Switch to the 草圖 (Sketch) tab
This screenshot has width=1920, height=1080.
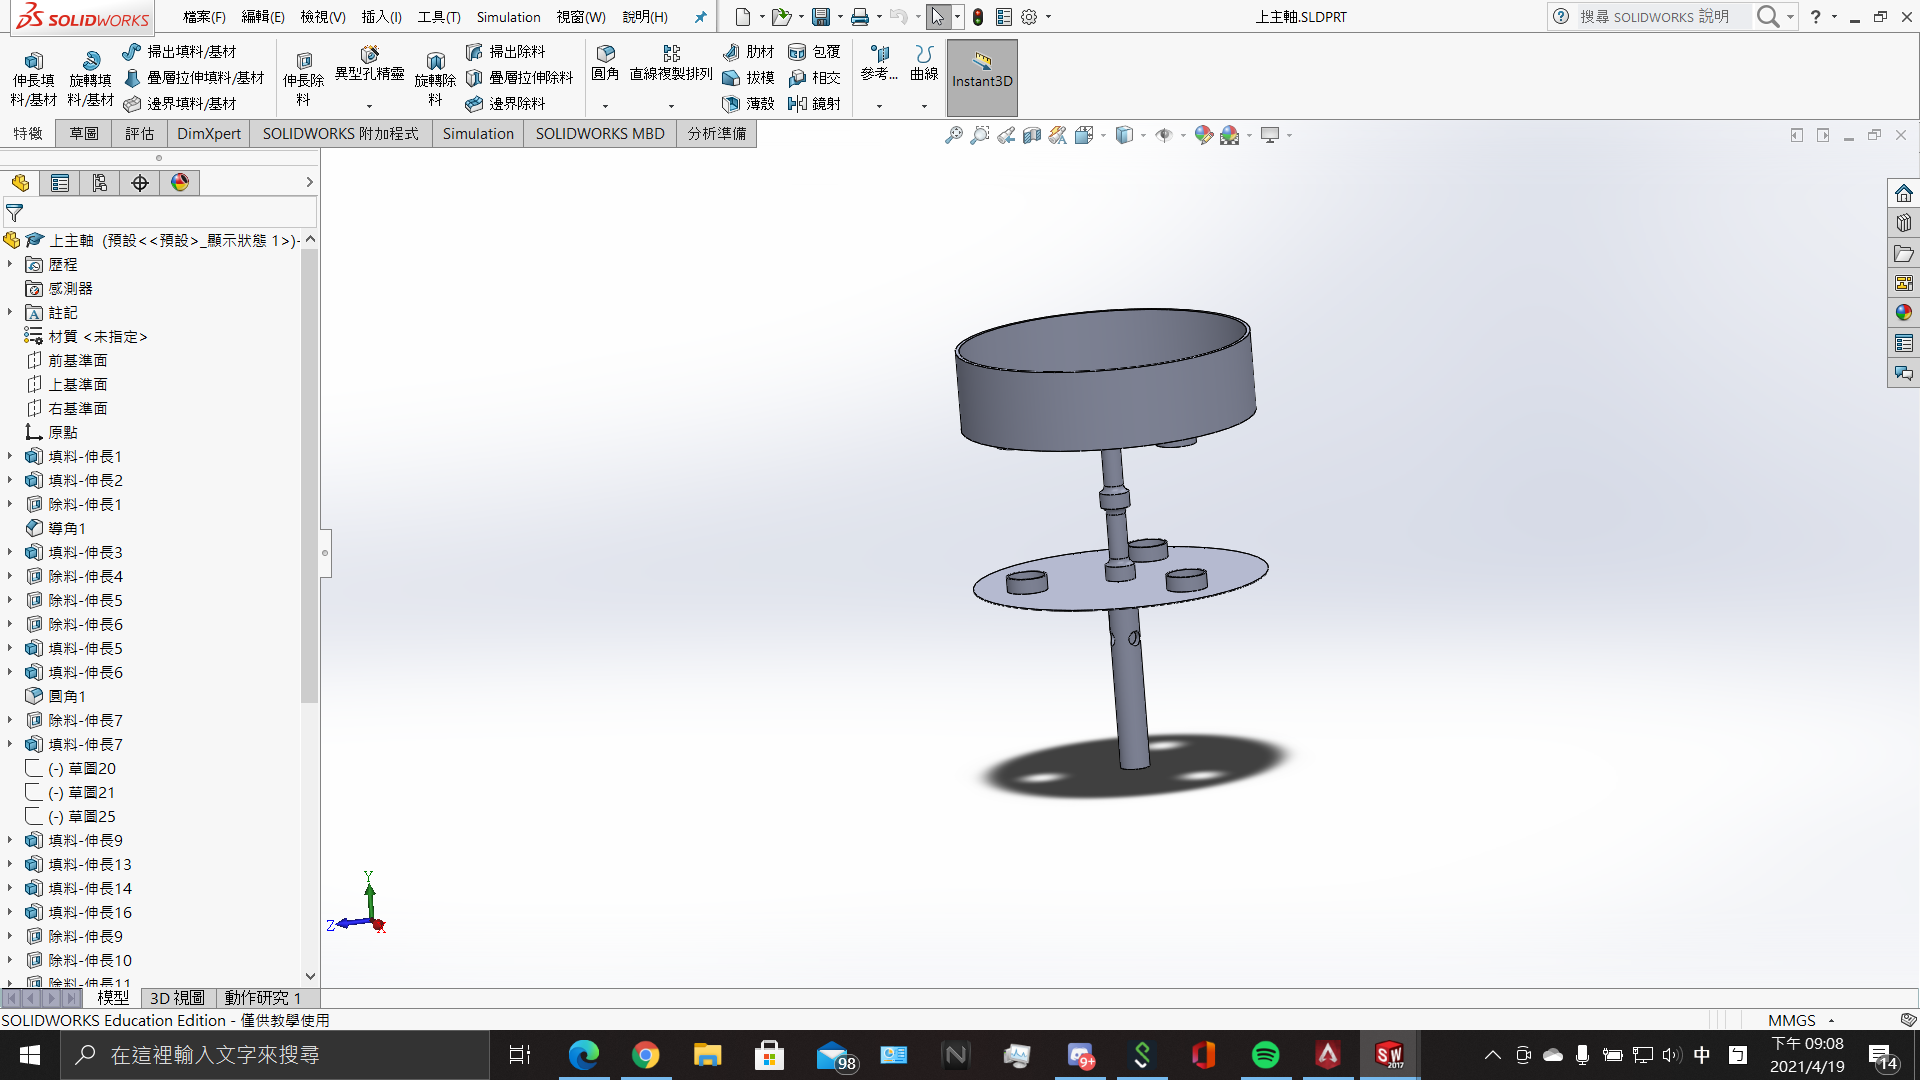[83, 133]
